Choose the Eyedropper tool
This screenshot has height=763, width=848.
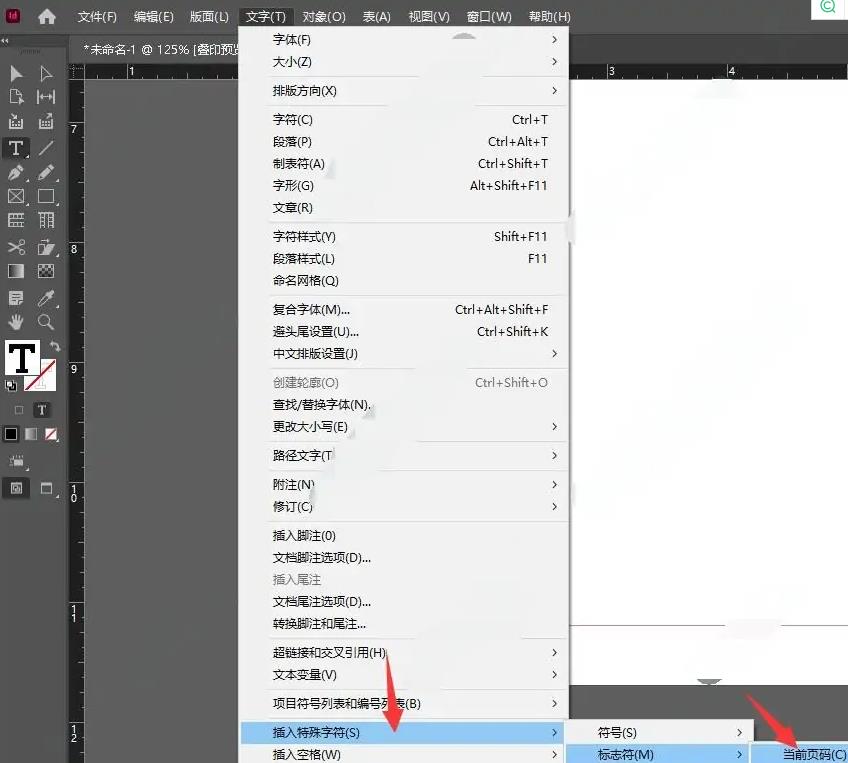46,298
